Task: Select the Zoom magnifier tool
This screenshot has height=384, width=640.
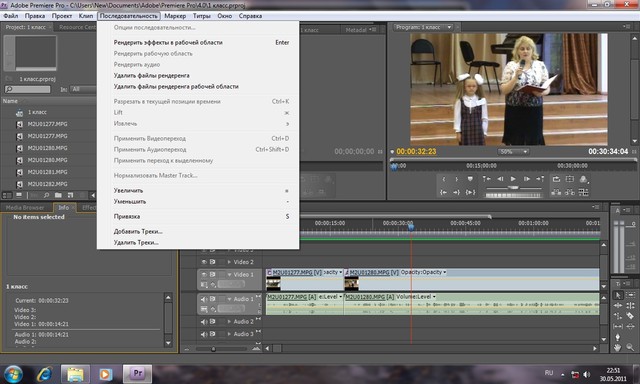Action: tap(631, 348)
